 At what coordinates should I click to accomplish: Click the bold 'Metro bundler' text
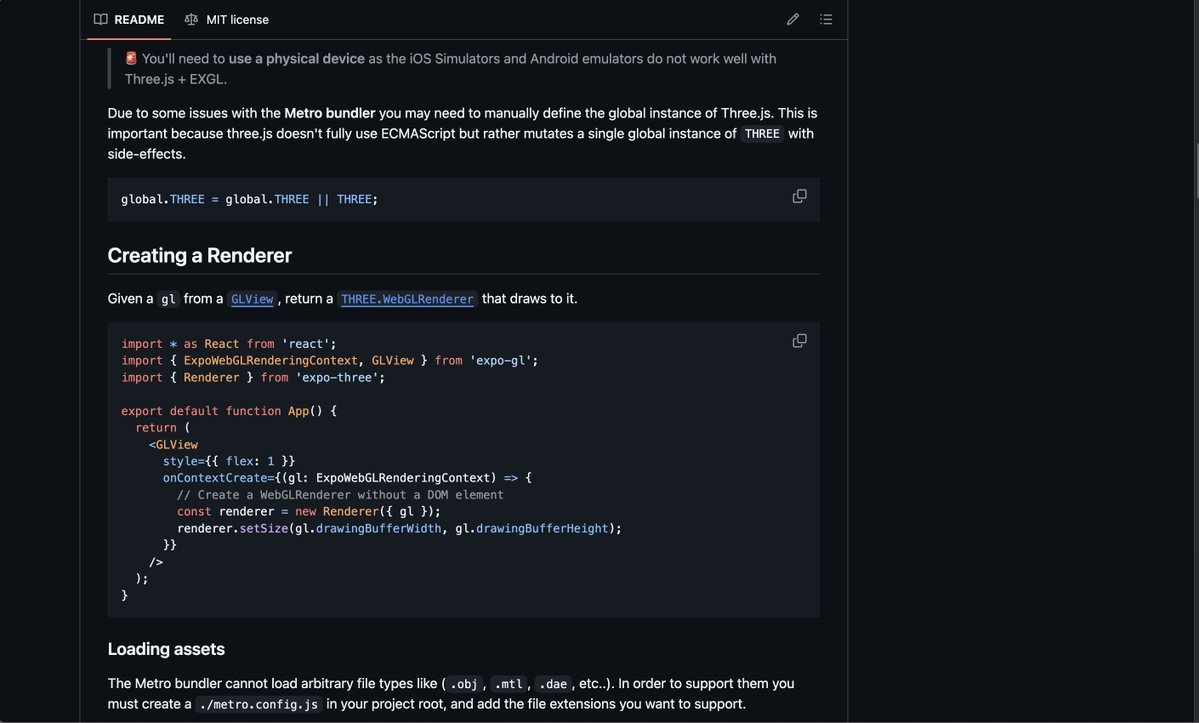(330, 113)
